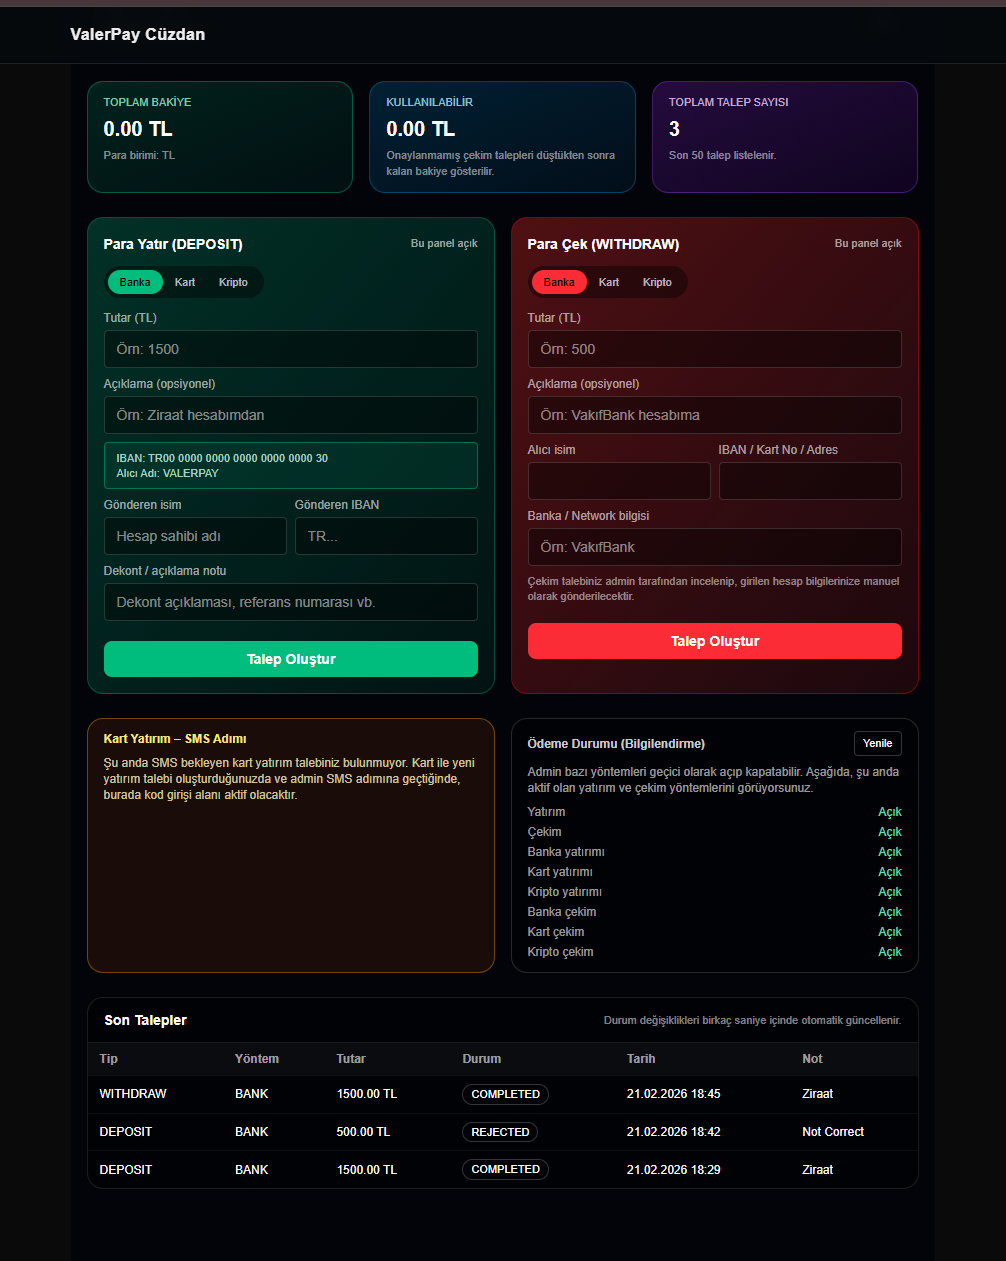Image resolution: width=1006 pixels, height=1261 pixels.
Task: Click the VALERPAY IBAN info box
Action: tap(290, 465)
